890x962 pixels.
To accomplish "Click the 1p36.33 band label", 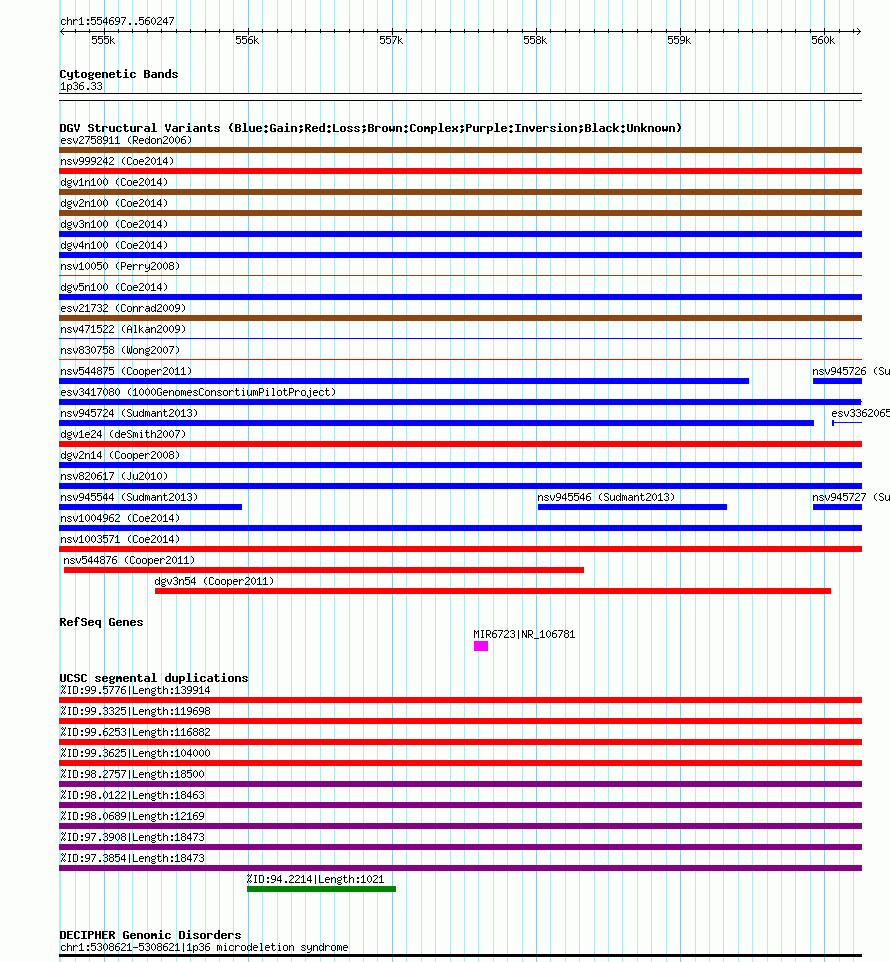I will [x=82, y=87].
